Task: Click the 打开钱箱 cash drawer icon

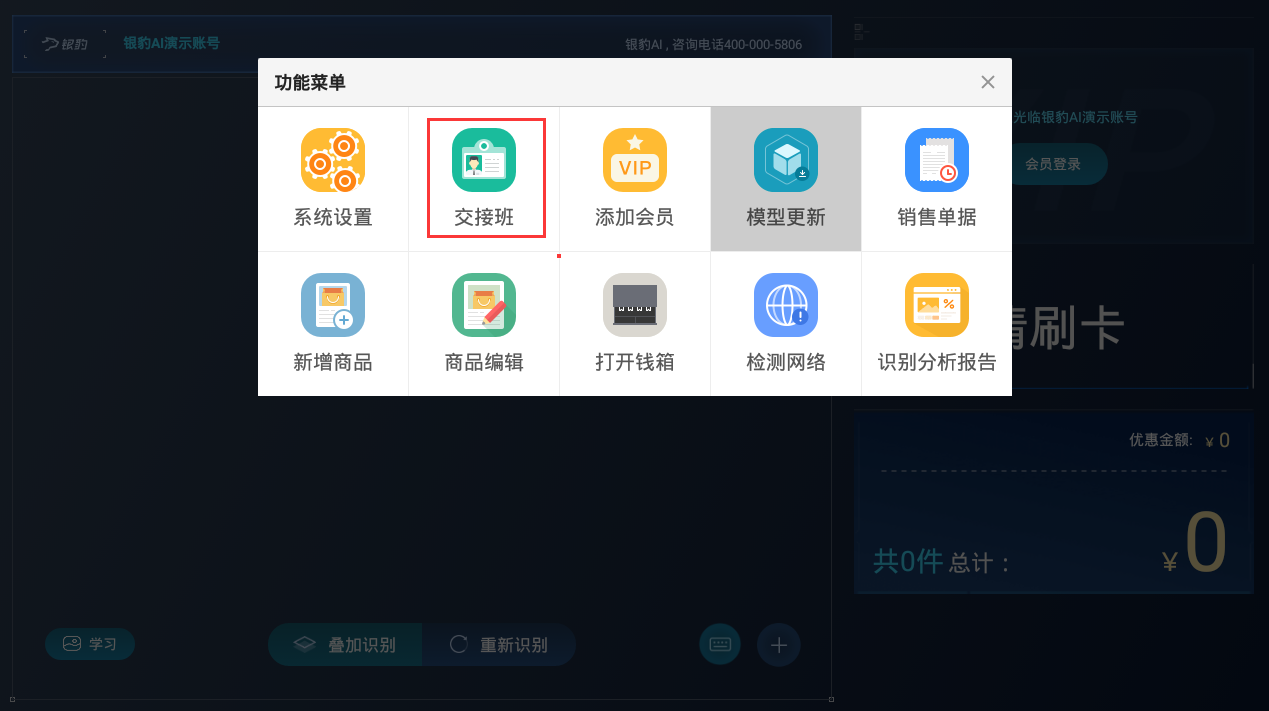Action: [x=635, y=305]
